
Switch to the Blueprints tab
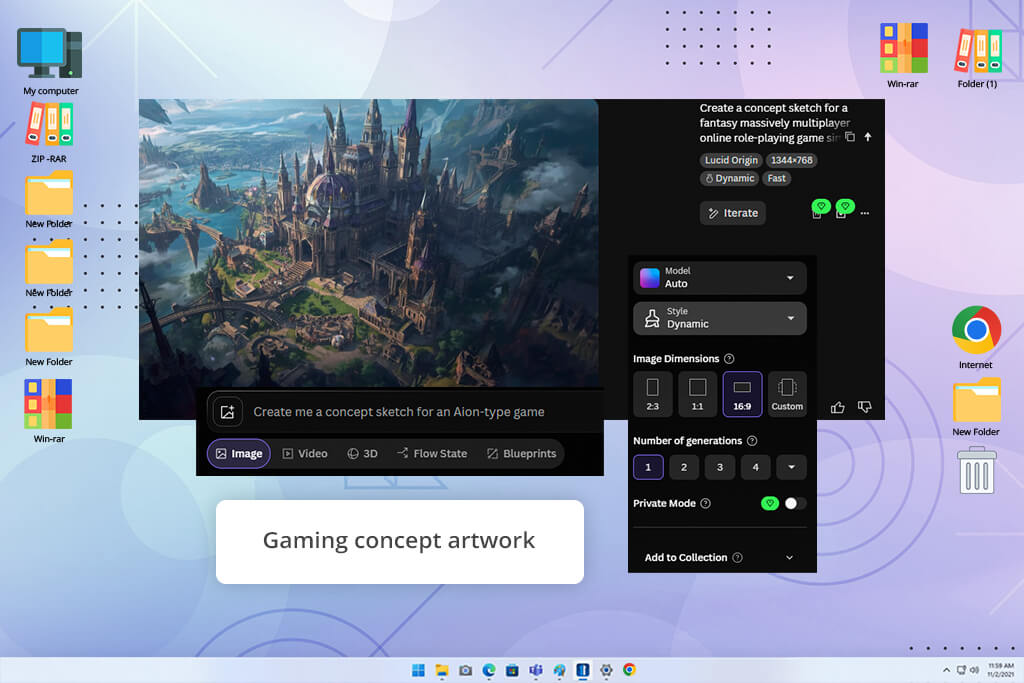click(522, 454)
